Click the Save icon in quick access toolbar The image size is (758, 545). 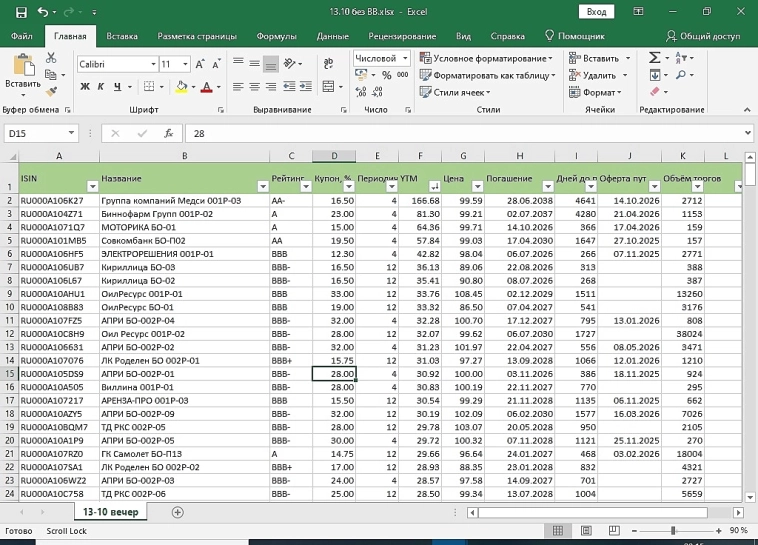click(19, 12)
